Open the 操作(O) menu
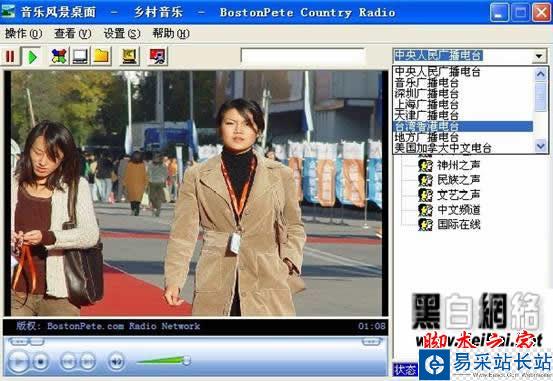Image resolution: width=553 pixels, height=381 pixels. pyautogui.click(x=23, y=34)
